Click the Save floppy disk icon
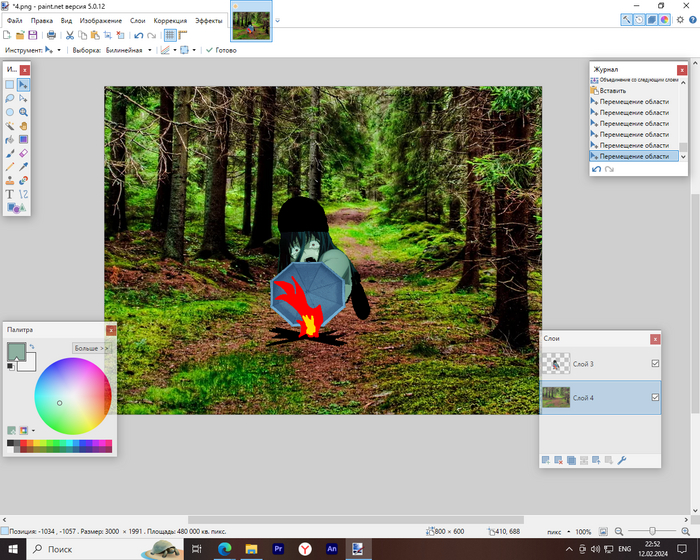700x560 pixels. (32, 35)
